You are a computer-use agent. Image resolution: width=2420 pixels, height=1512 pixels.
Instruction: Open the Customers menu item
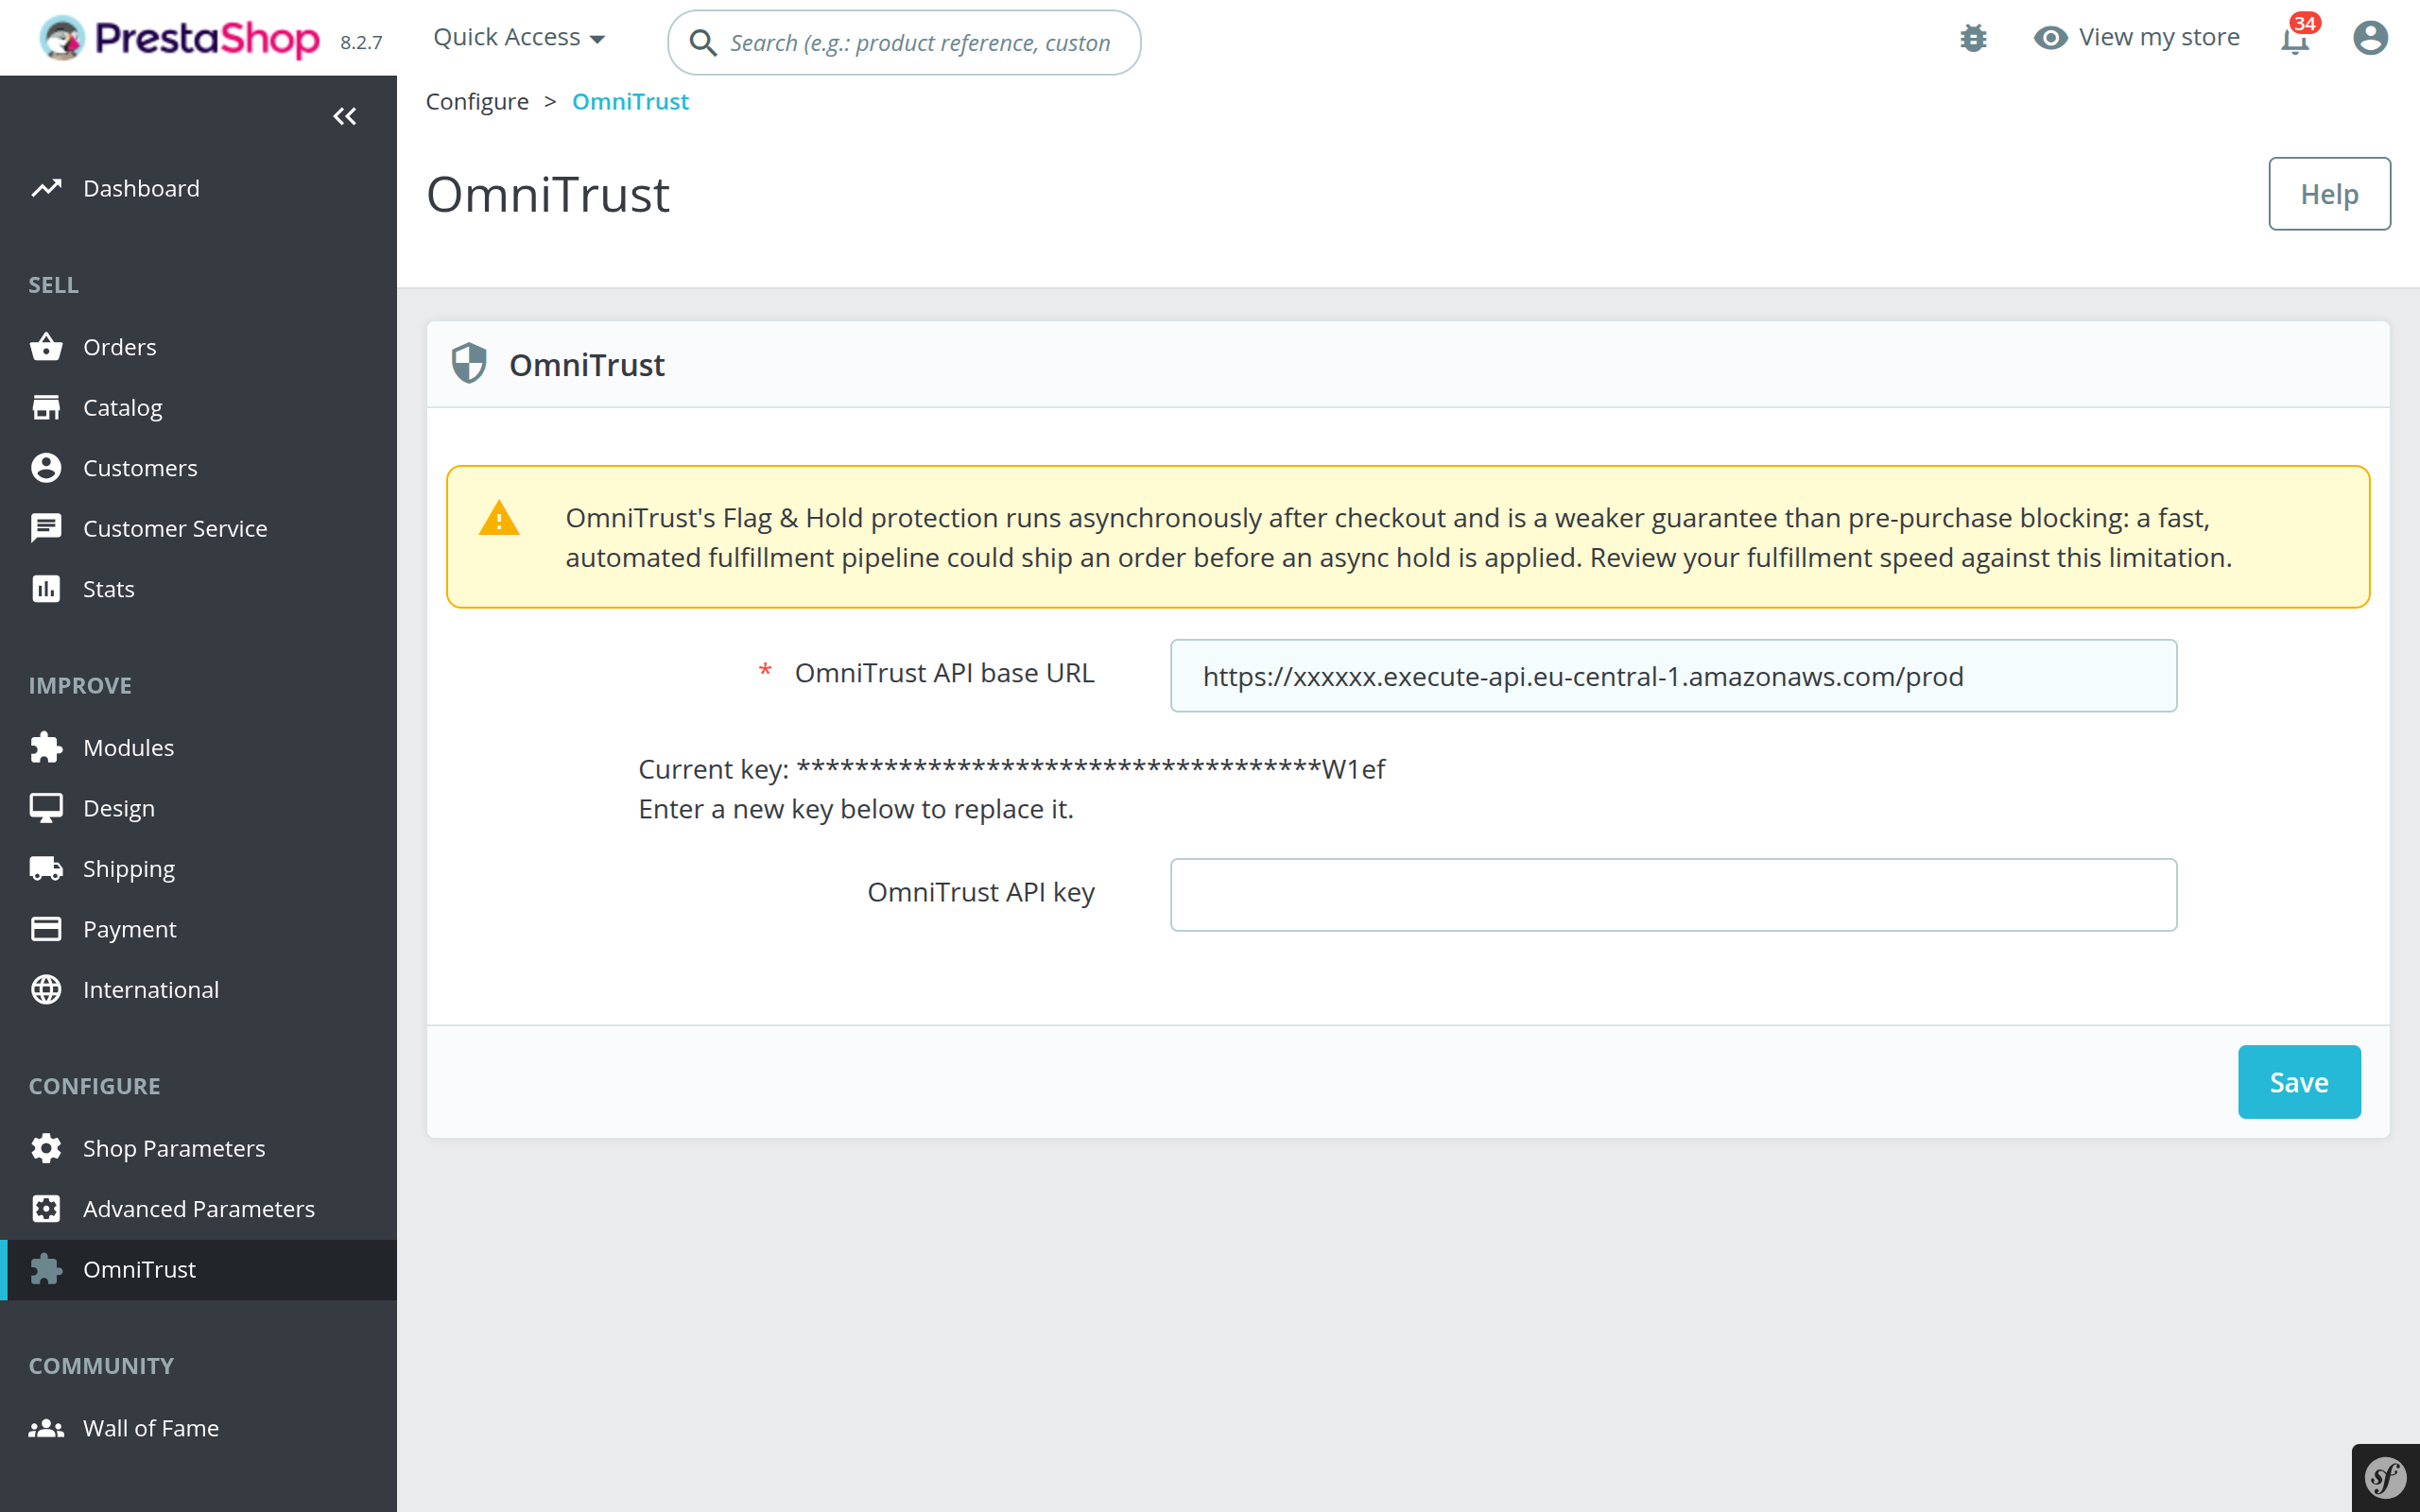coord(198,468)
